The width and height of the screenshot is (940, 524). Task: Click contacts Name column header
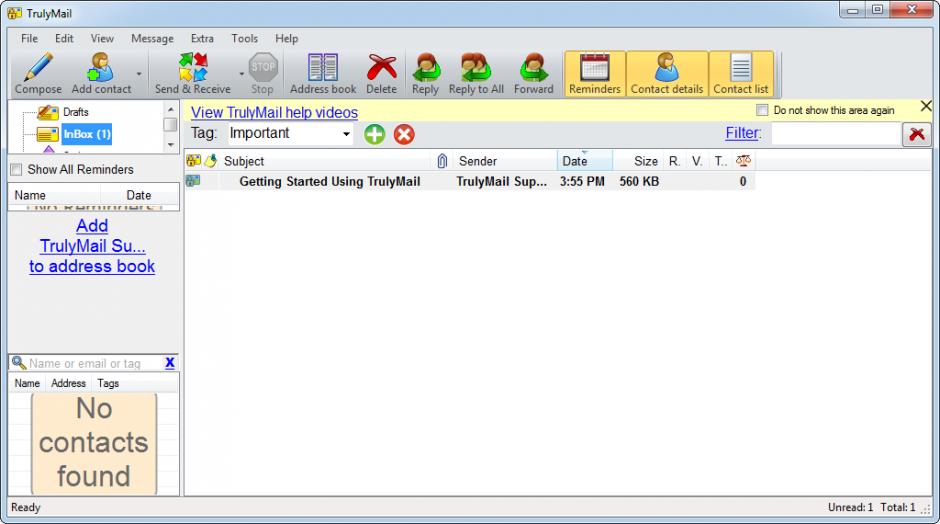tap(27, 383)
